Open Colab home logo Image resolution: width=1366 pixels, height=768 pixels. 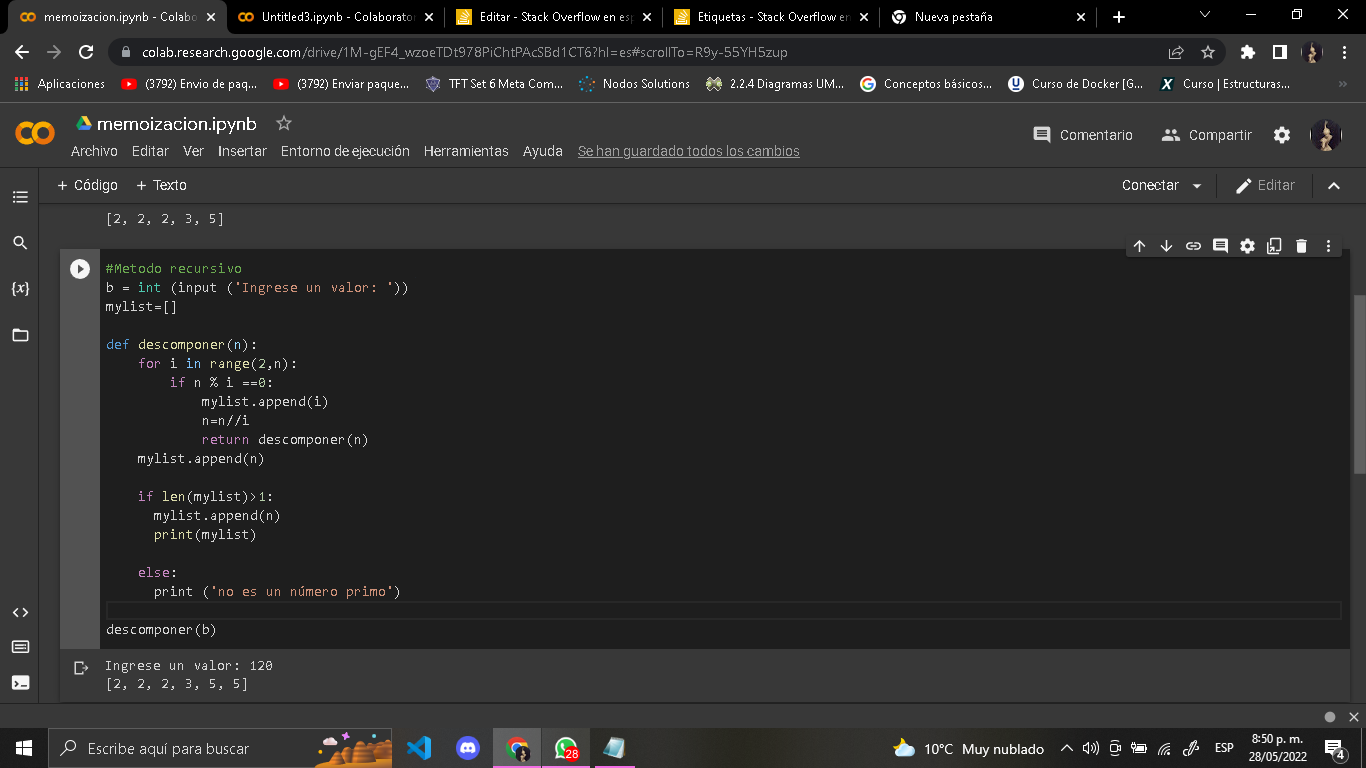pos(35,133)
